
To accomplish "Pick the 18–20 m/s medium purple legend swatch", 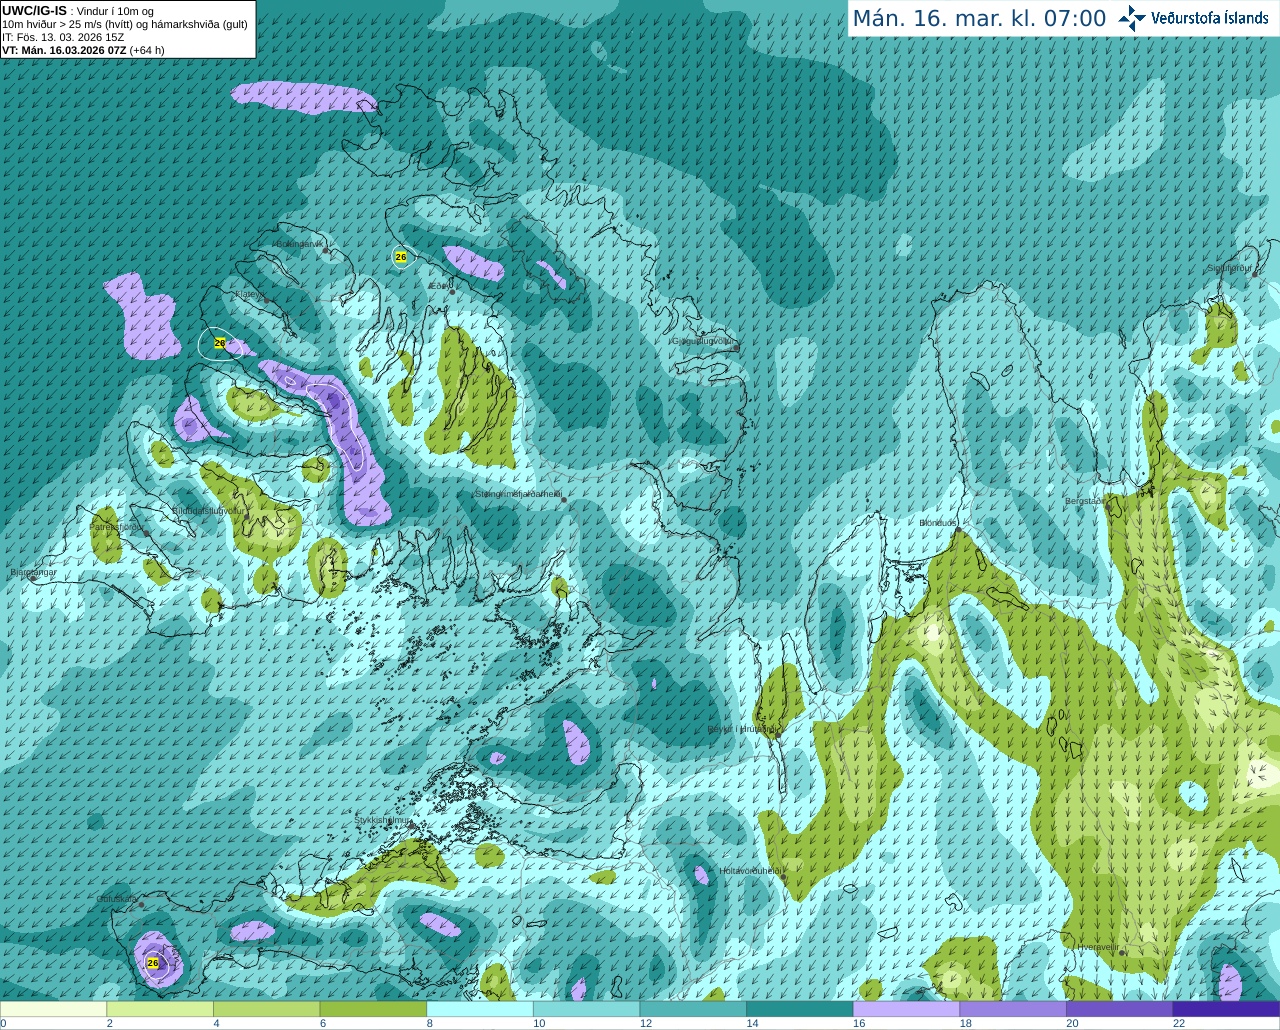I will (x=1013, y=1009).
